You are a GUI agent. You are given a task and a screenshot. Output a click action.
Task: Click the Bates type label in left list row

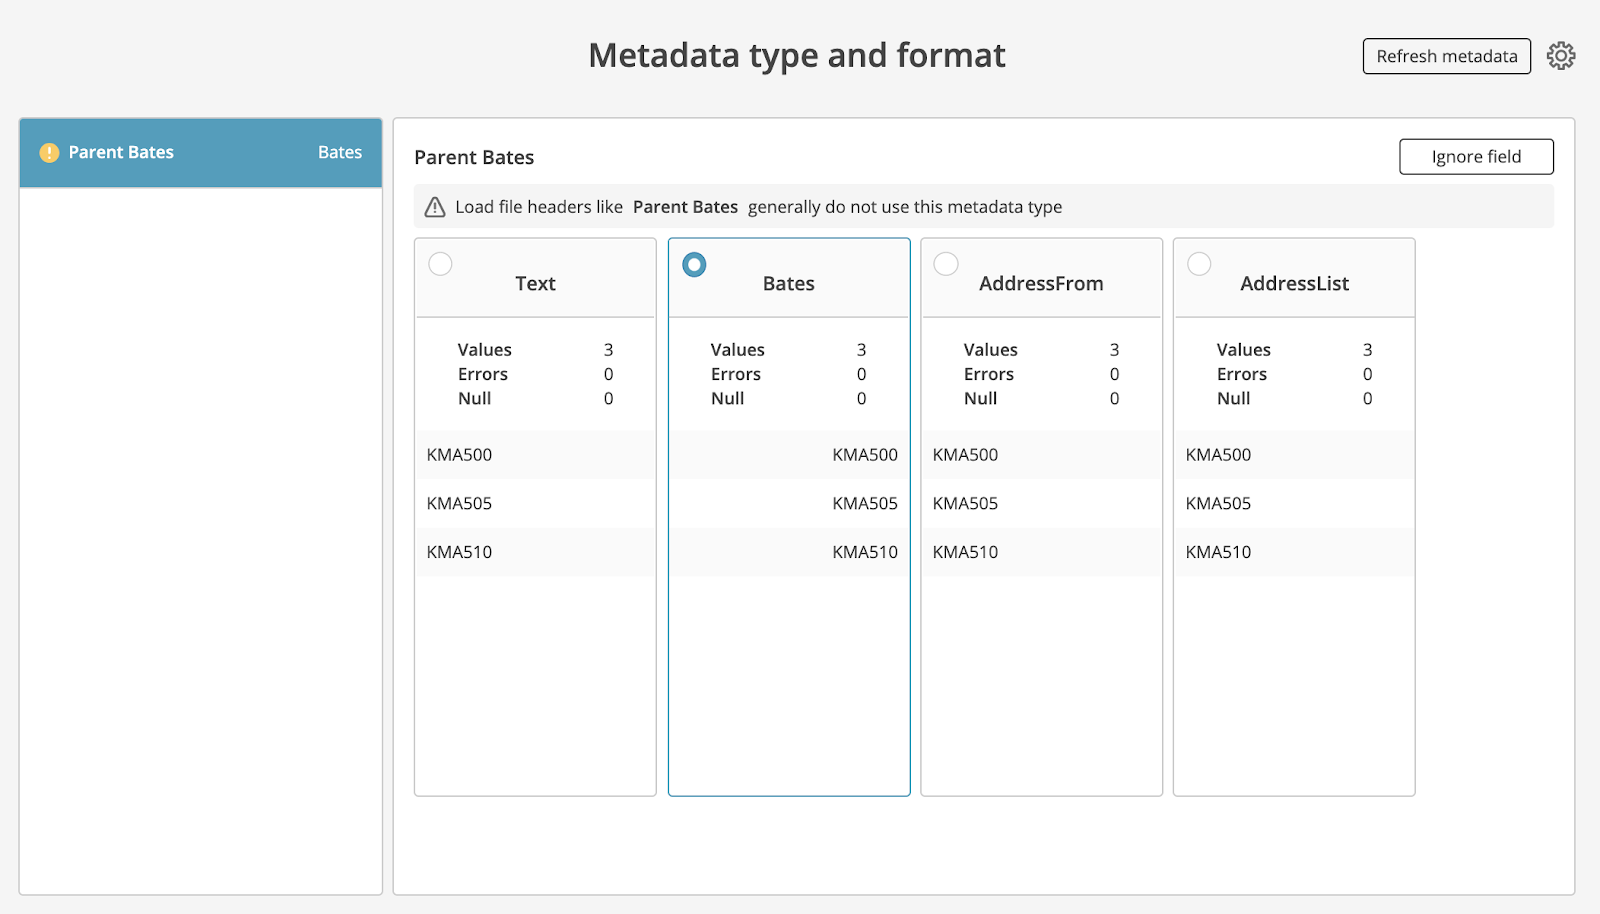340,153
